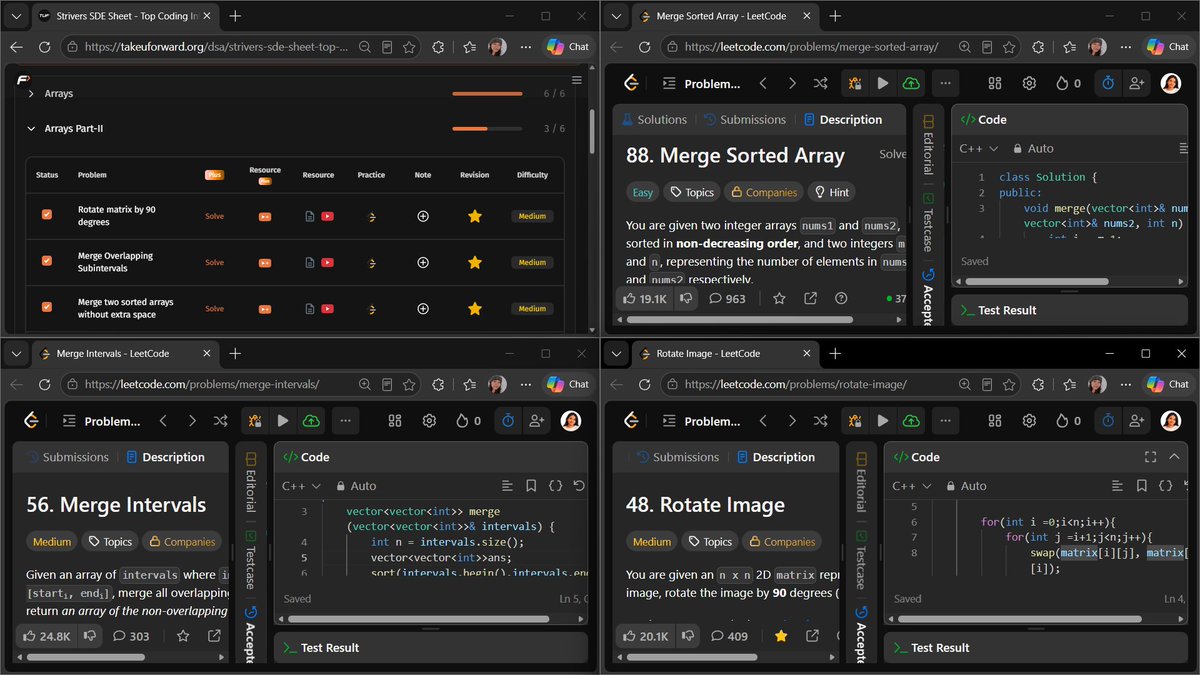Viewport: 1200px width, 675px height.
Task: Go to next problem in the Rotate Image window
Action: tap(792, 421)
